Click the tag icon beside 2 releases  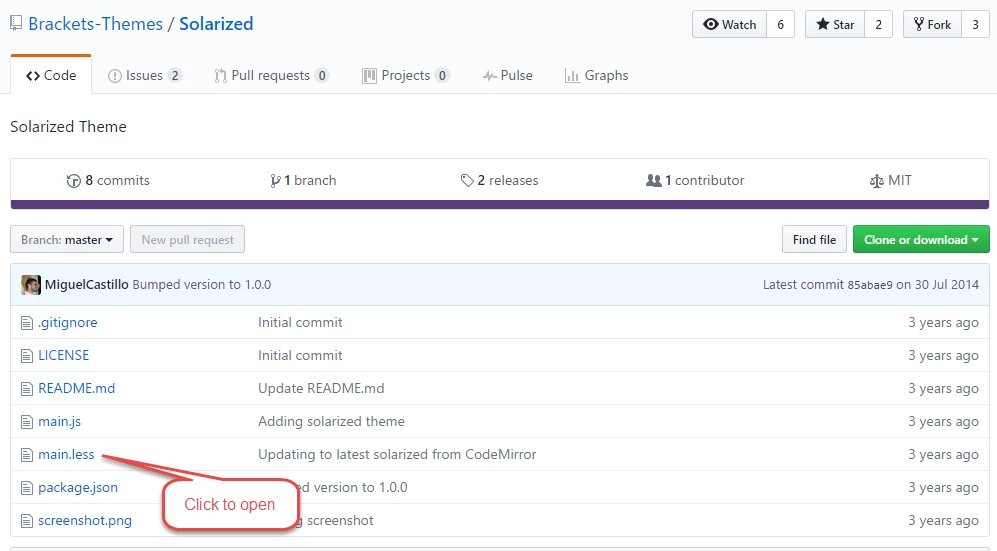point(467,181)
